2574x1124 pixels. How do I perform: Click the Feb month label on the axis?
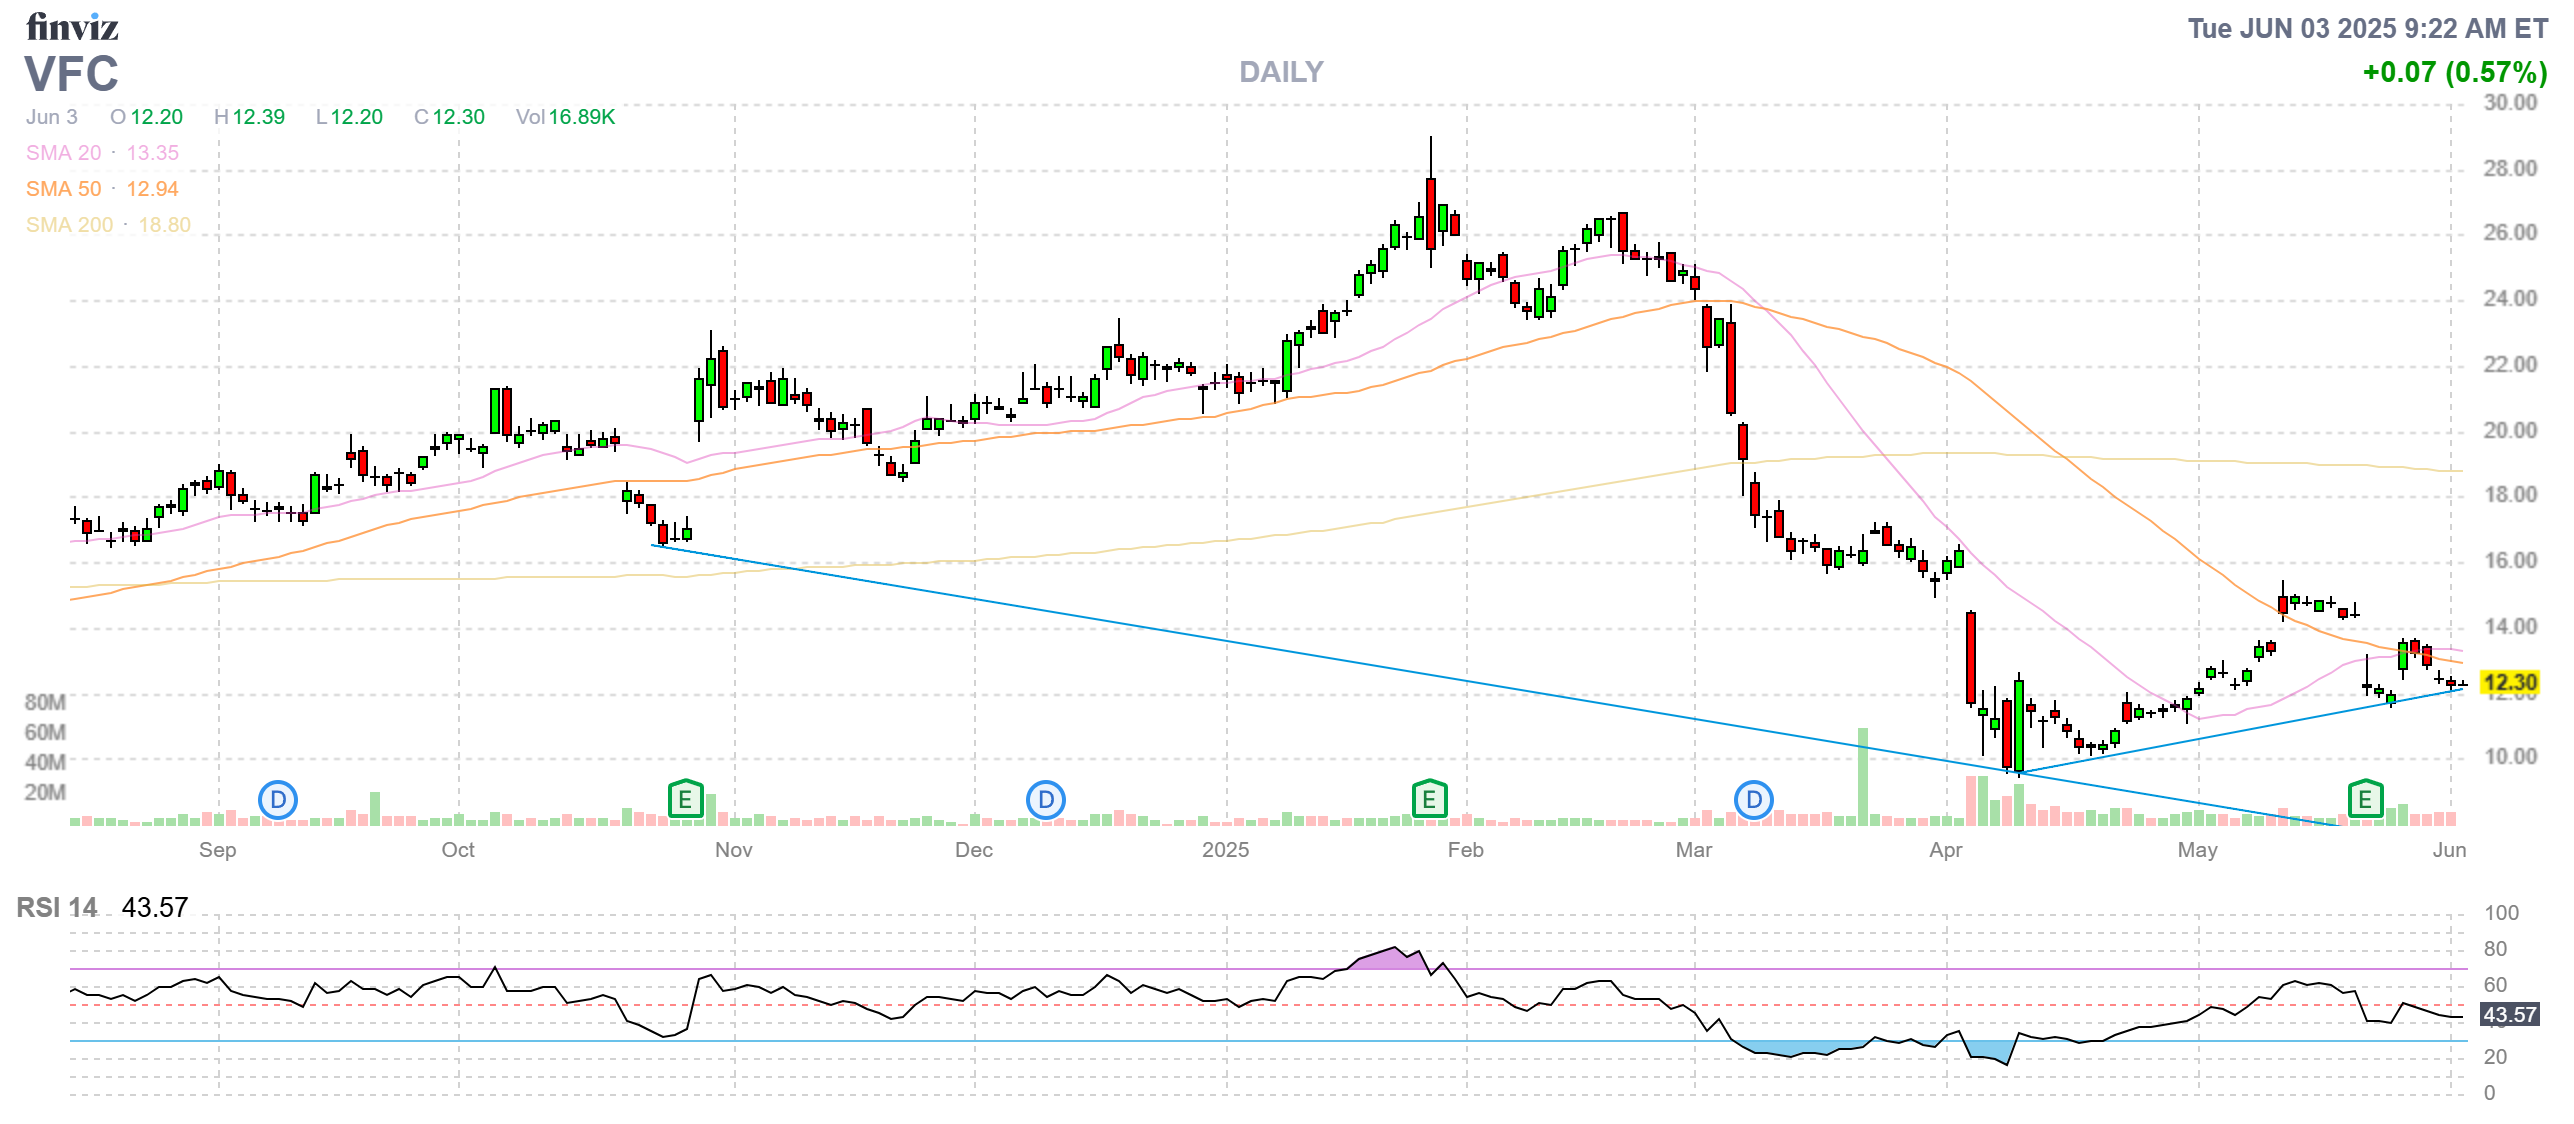pos(1465,850)
